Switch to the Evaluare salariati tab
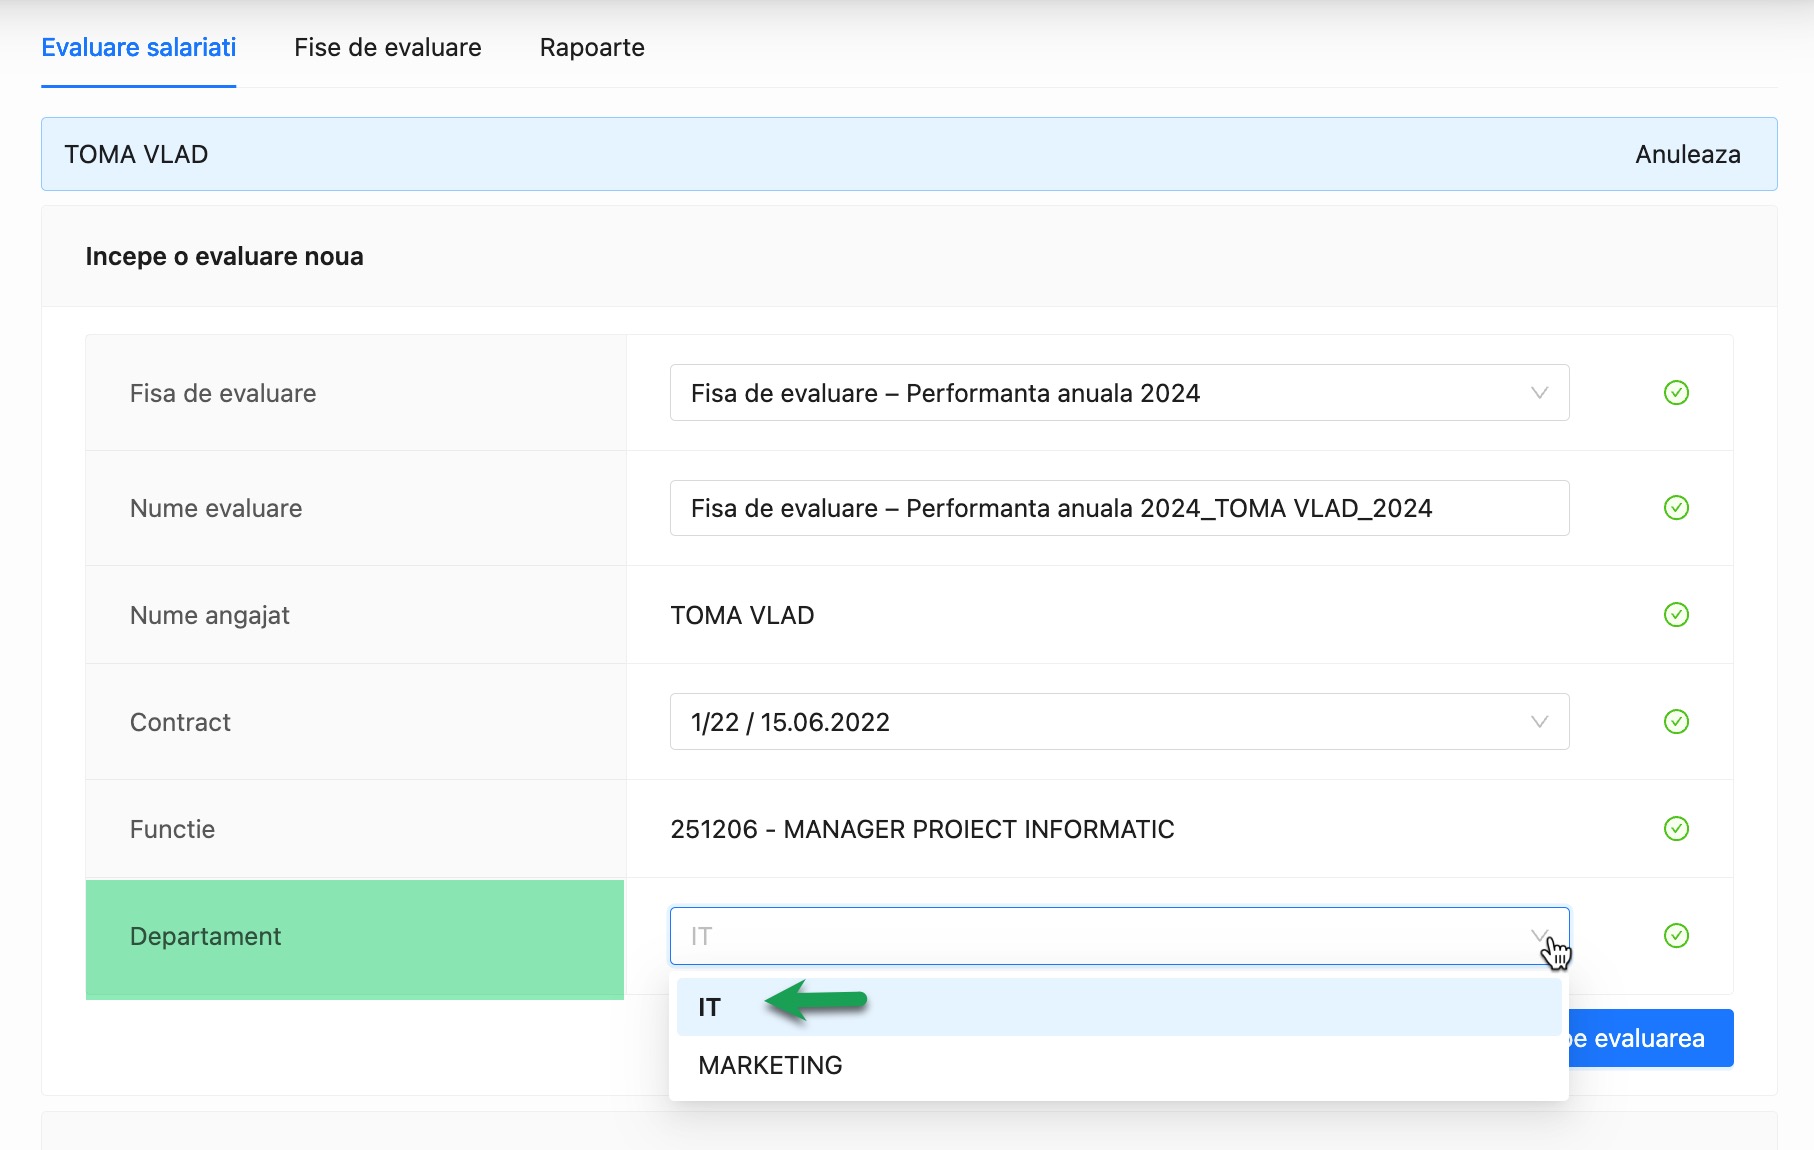 click(x=139, y=47)
